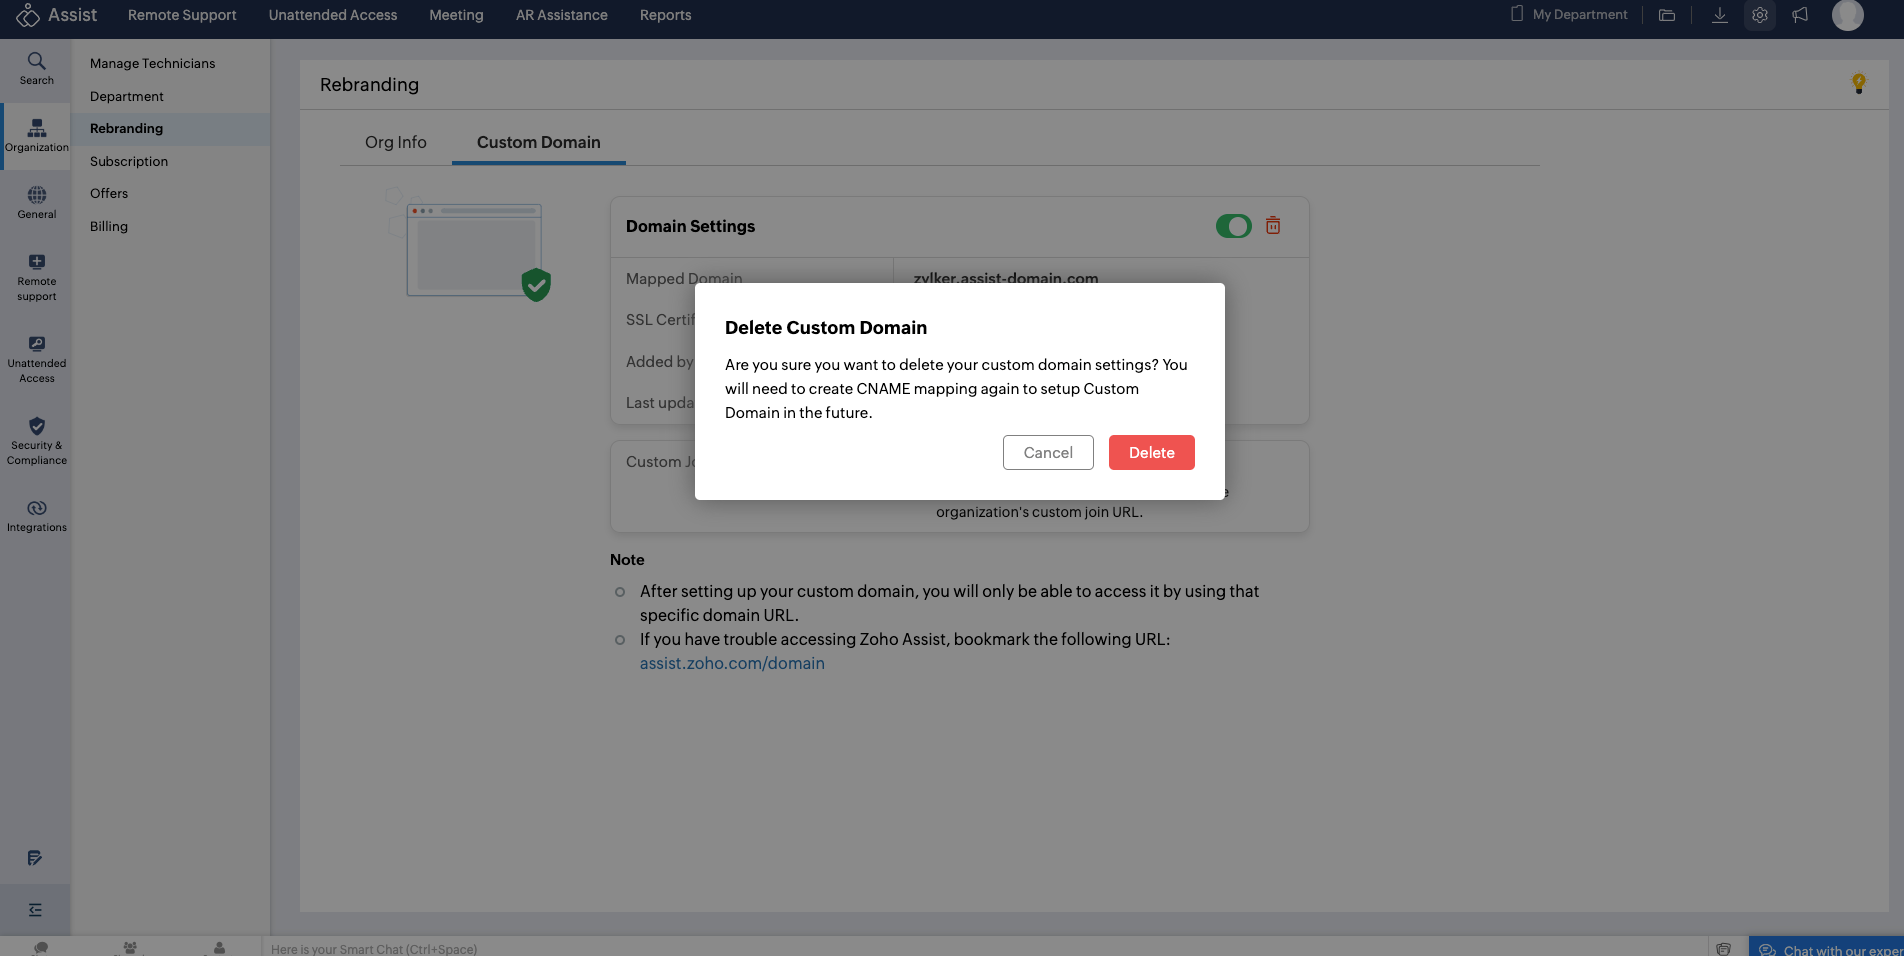
Task: Open the downloads icon in the top bar
Action: 1720,15
